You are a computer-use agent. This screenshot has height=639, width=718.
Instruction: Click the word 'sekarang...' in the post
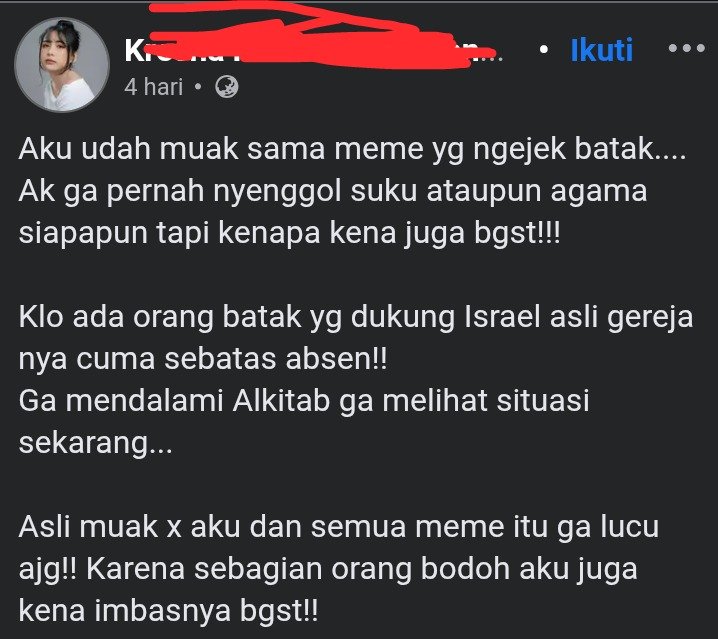[96, 443]
